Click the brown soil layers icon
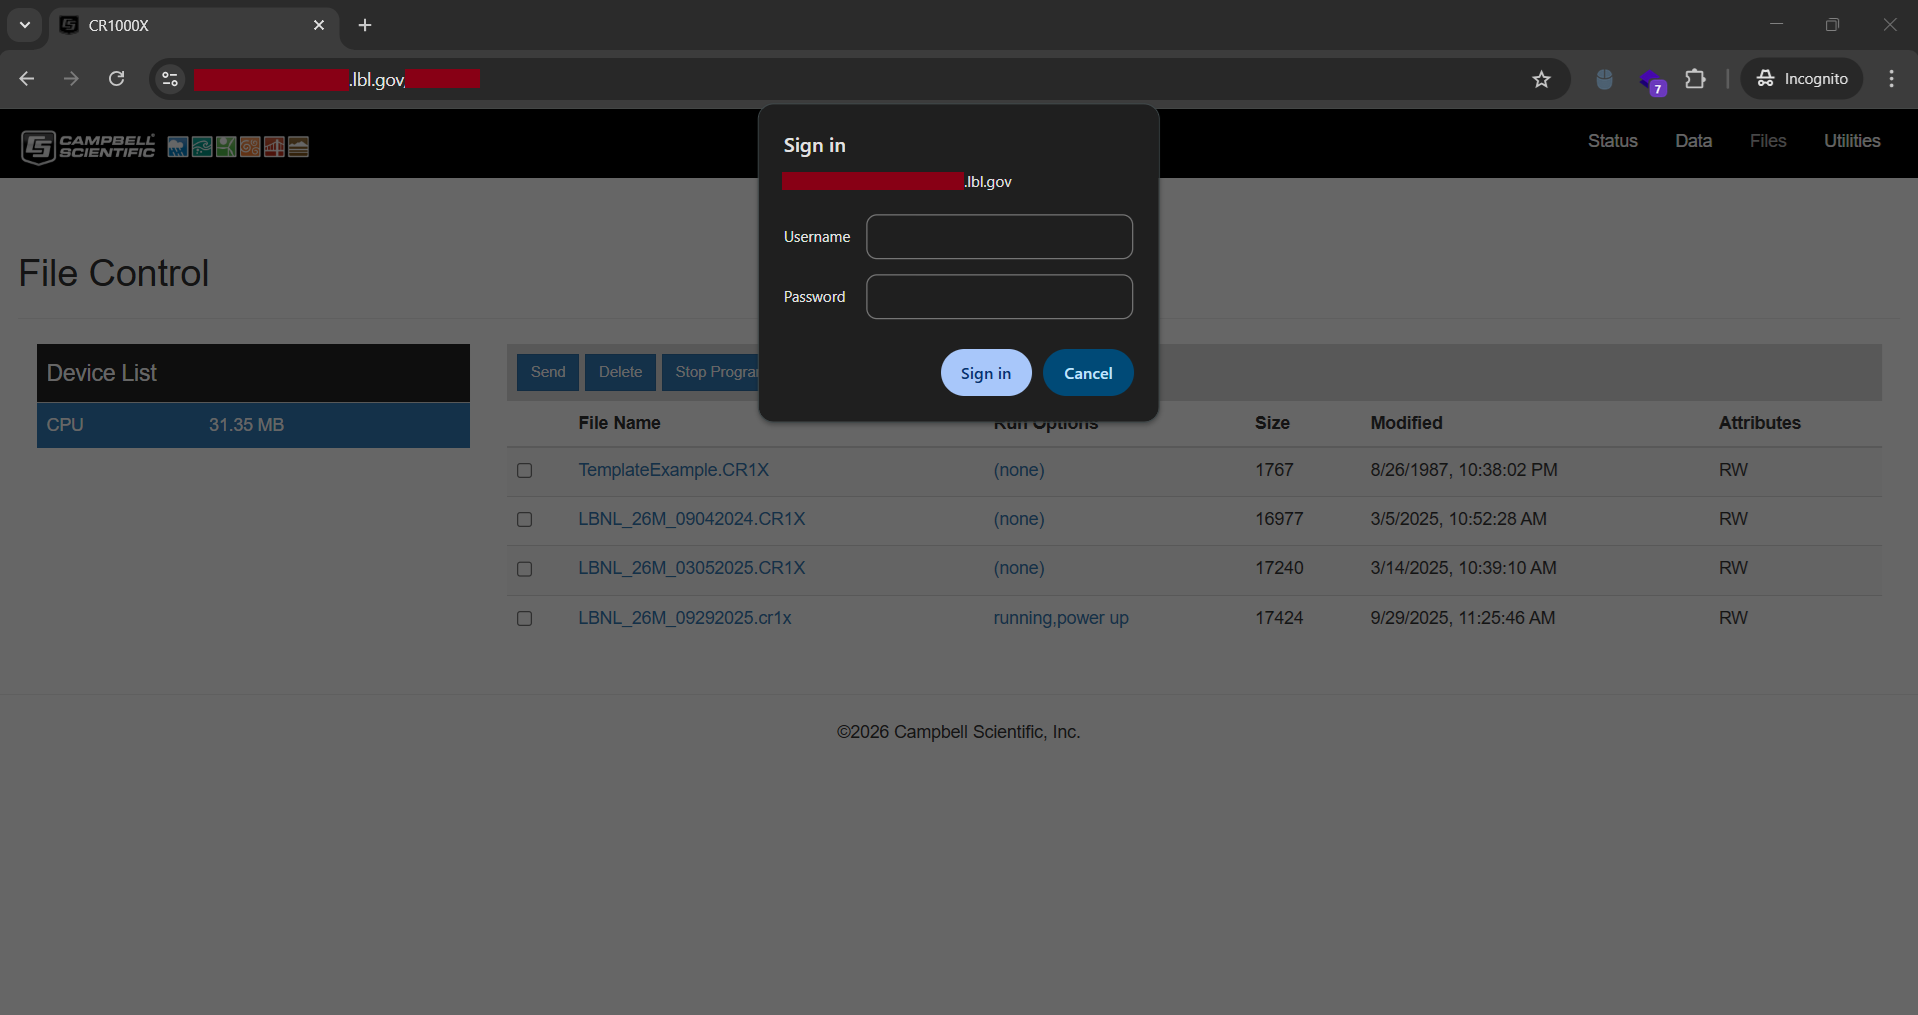This screenshot has width=1918, height=1015. [x=298, y=147]
